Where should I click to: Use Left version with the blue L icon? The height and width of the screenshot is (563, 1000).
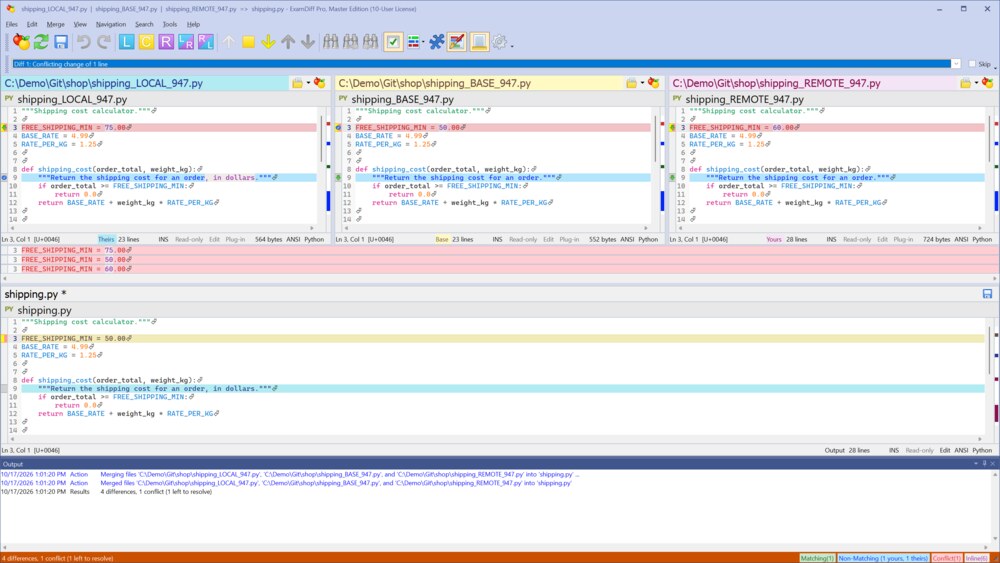pyautogui.click(x=126, y=42)
